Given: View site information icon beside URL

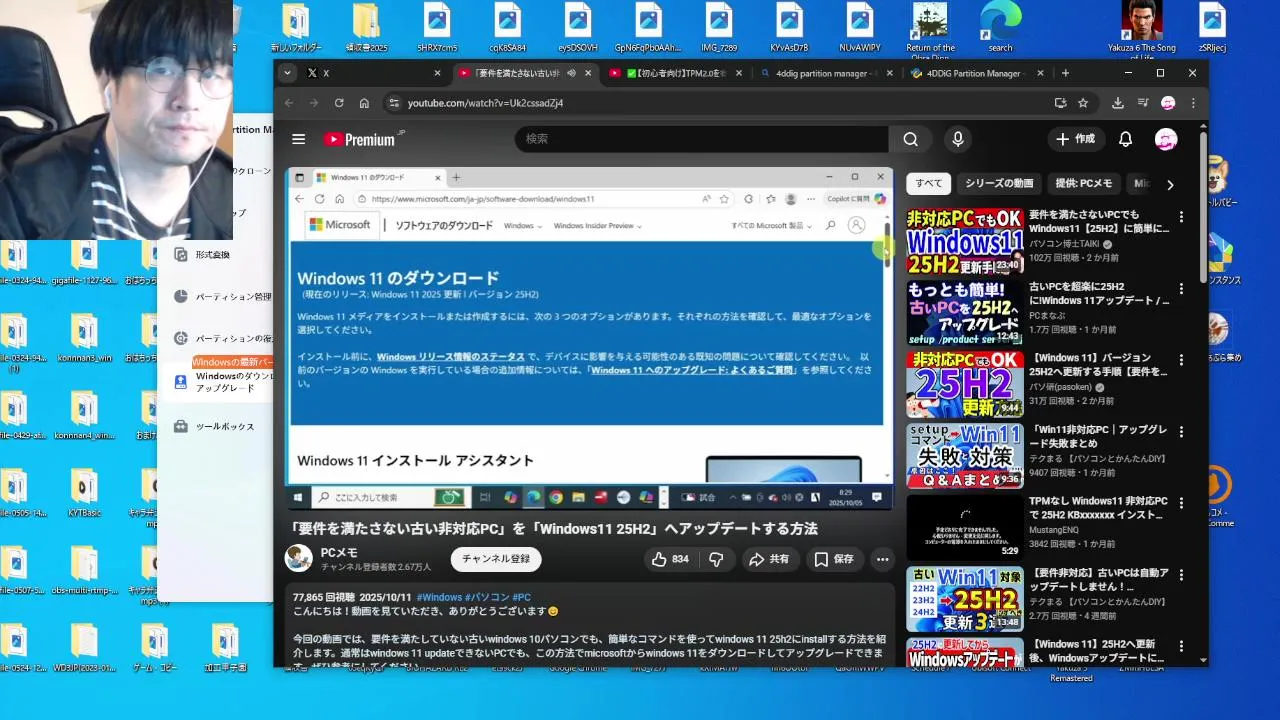Looking at the screenshot, I should pyautogui.click(x=394, y=103).
